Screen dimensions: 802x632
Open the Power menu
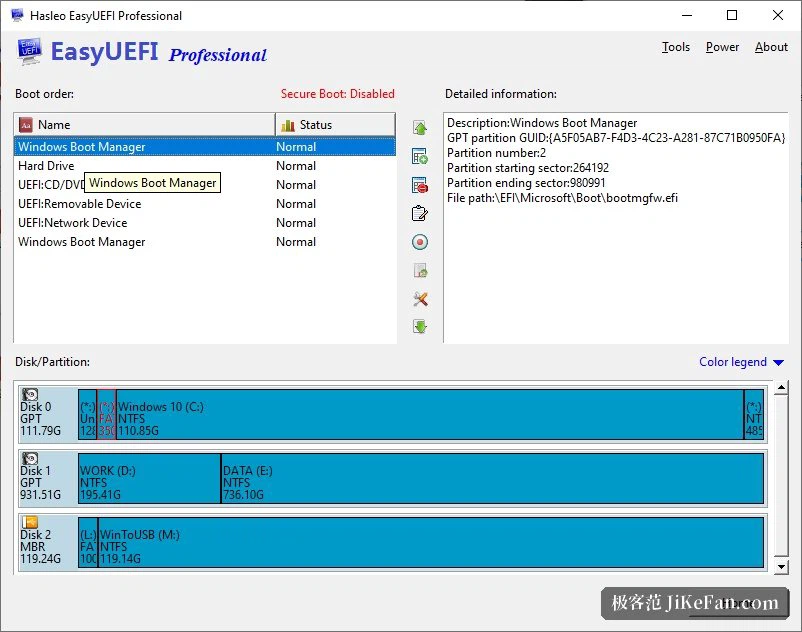click(722, 47)
